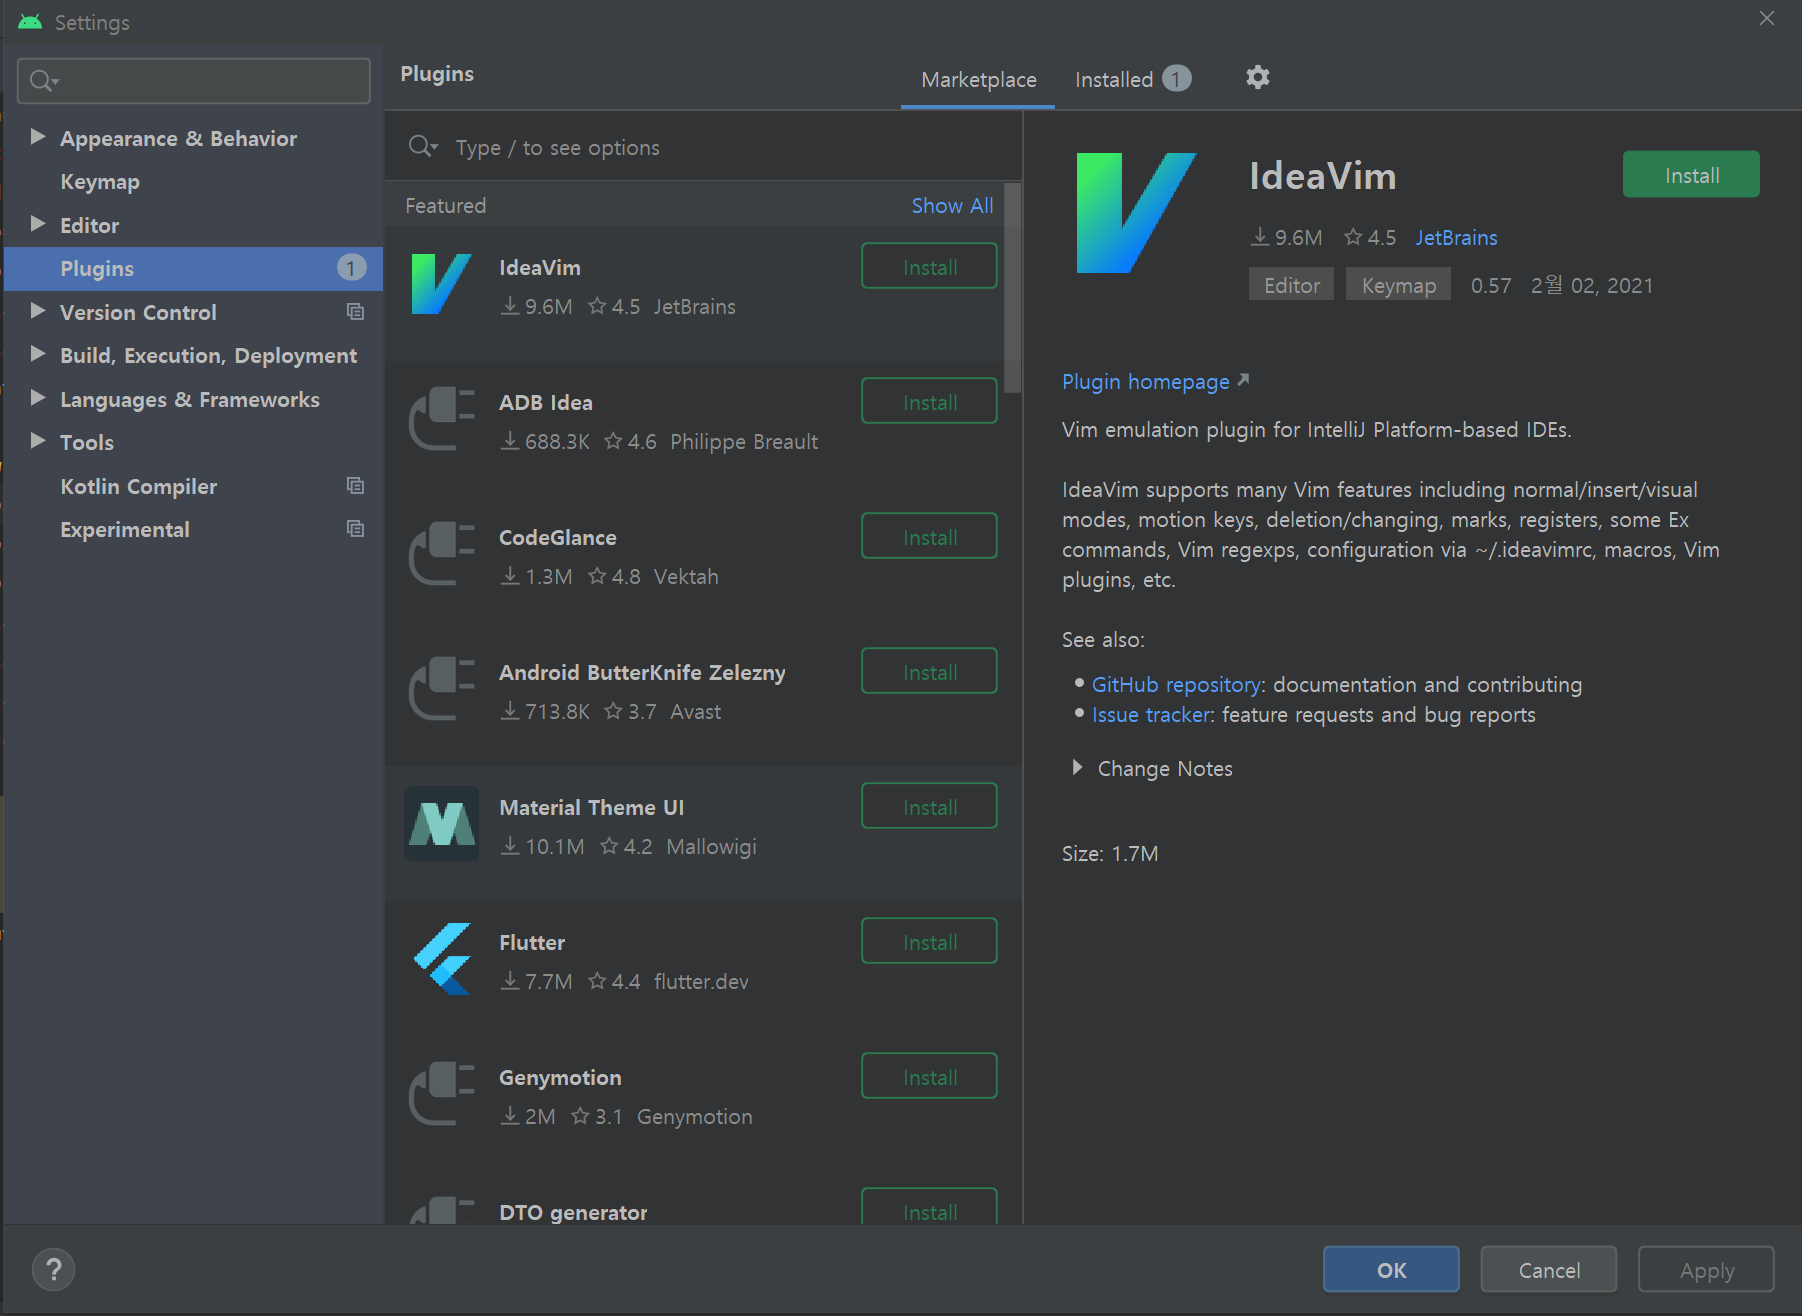Click the Editor tag label
Screen dimensions: 1802x1316
pos(1291,285)
